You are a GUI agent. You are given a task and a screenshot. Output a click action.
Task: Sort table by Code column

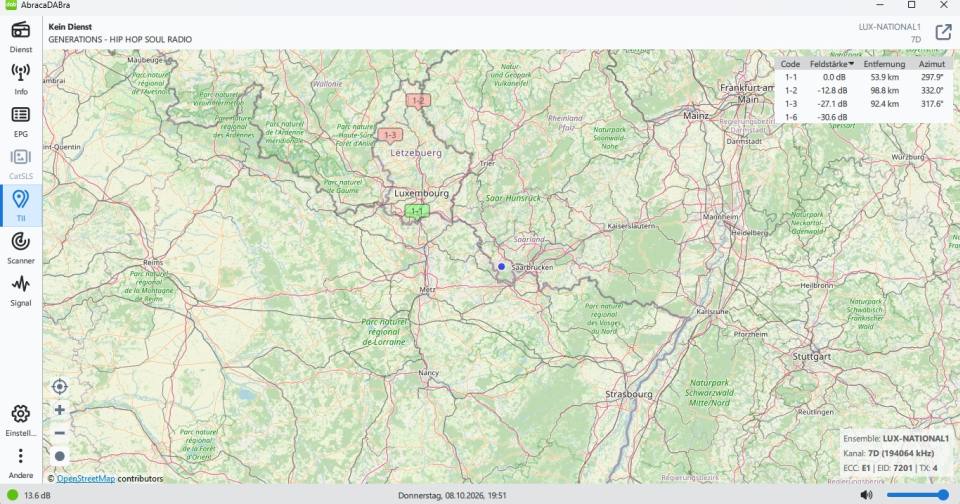790,64
